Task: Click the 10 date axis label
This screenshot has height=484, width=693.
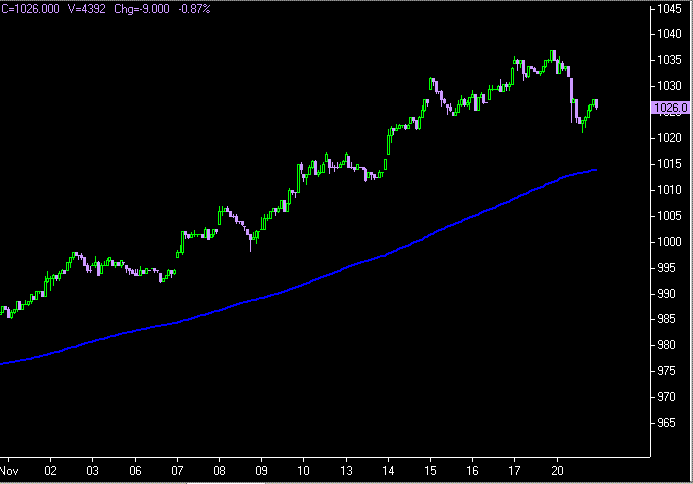Action: click(303, 471)
